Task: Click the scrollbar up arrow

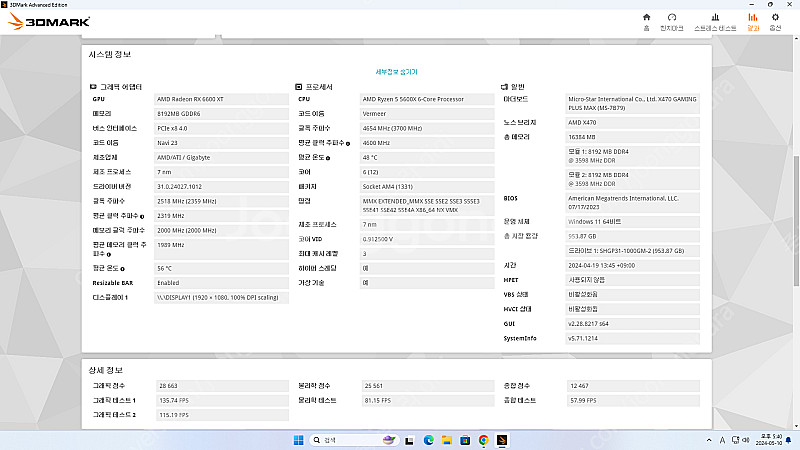Action: tap(796, 38)
